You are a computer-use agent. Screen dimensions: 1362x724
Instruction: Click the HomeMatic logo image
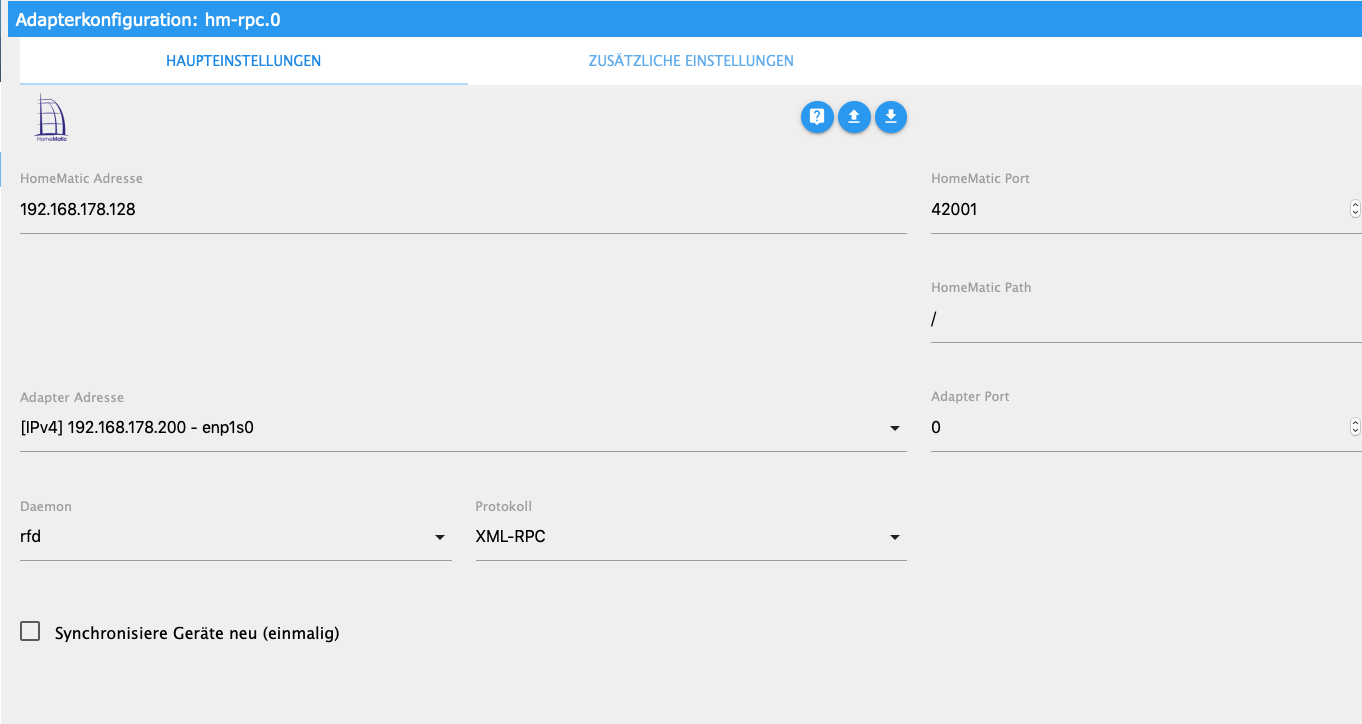click(x=51, y=118)
